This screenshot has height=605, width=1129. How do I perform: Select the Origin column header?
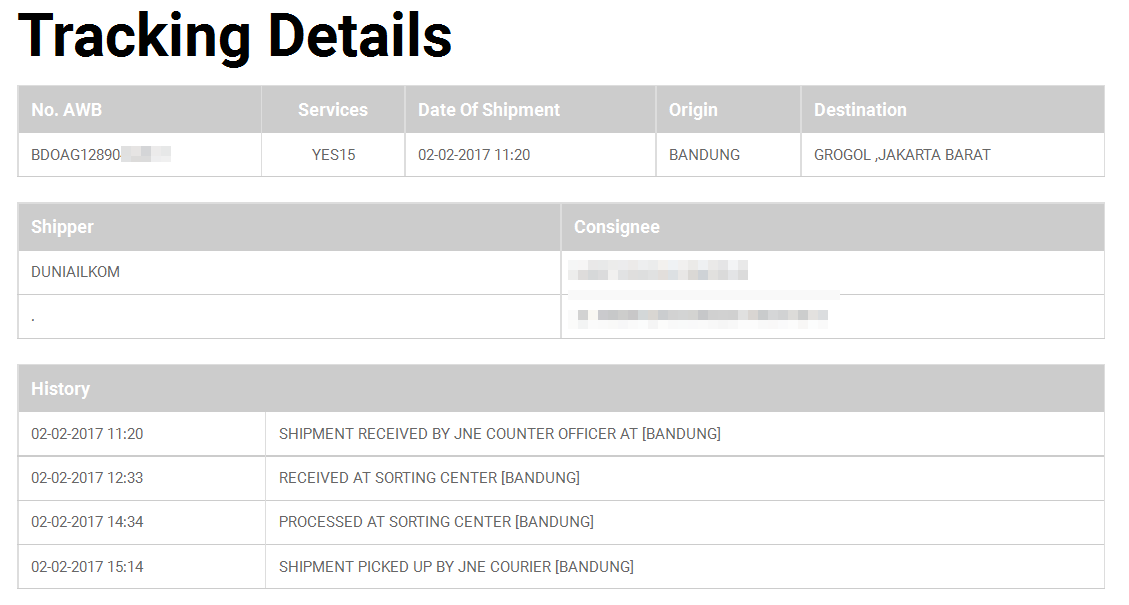693,109
